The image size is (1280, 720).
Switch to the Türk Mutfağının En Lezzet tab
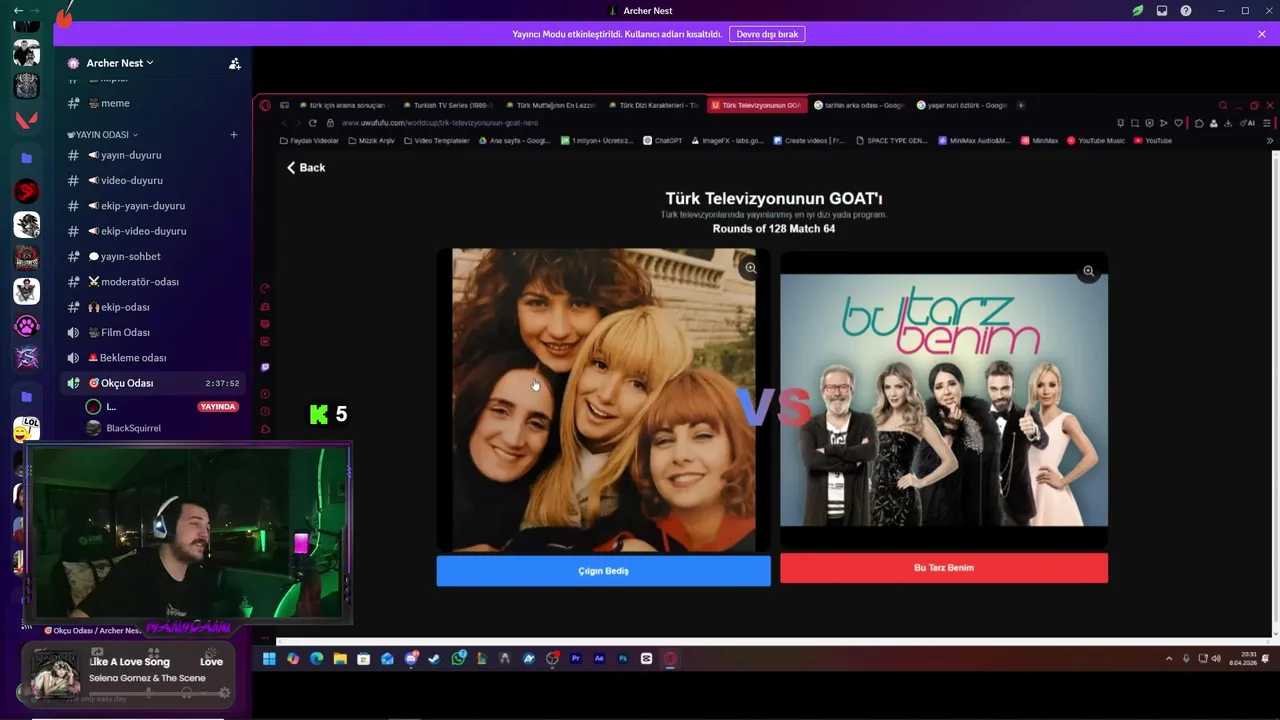[x=549, y=105]
